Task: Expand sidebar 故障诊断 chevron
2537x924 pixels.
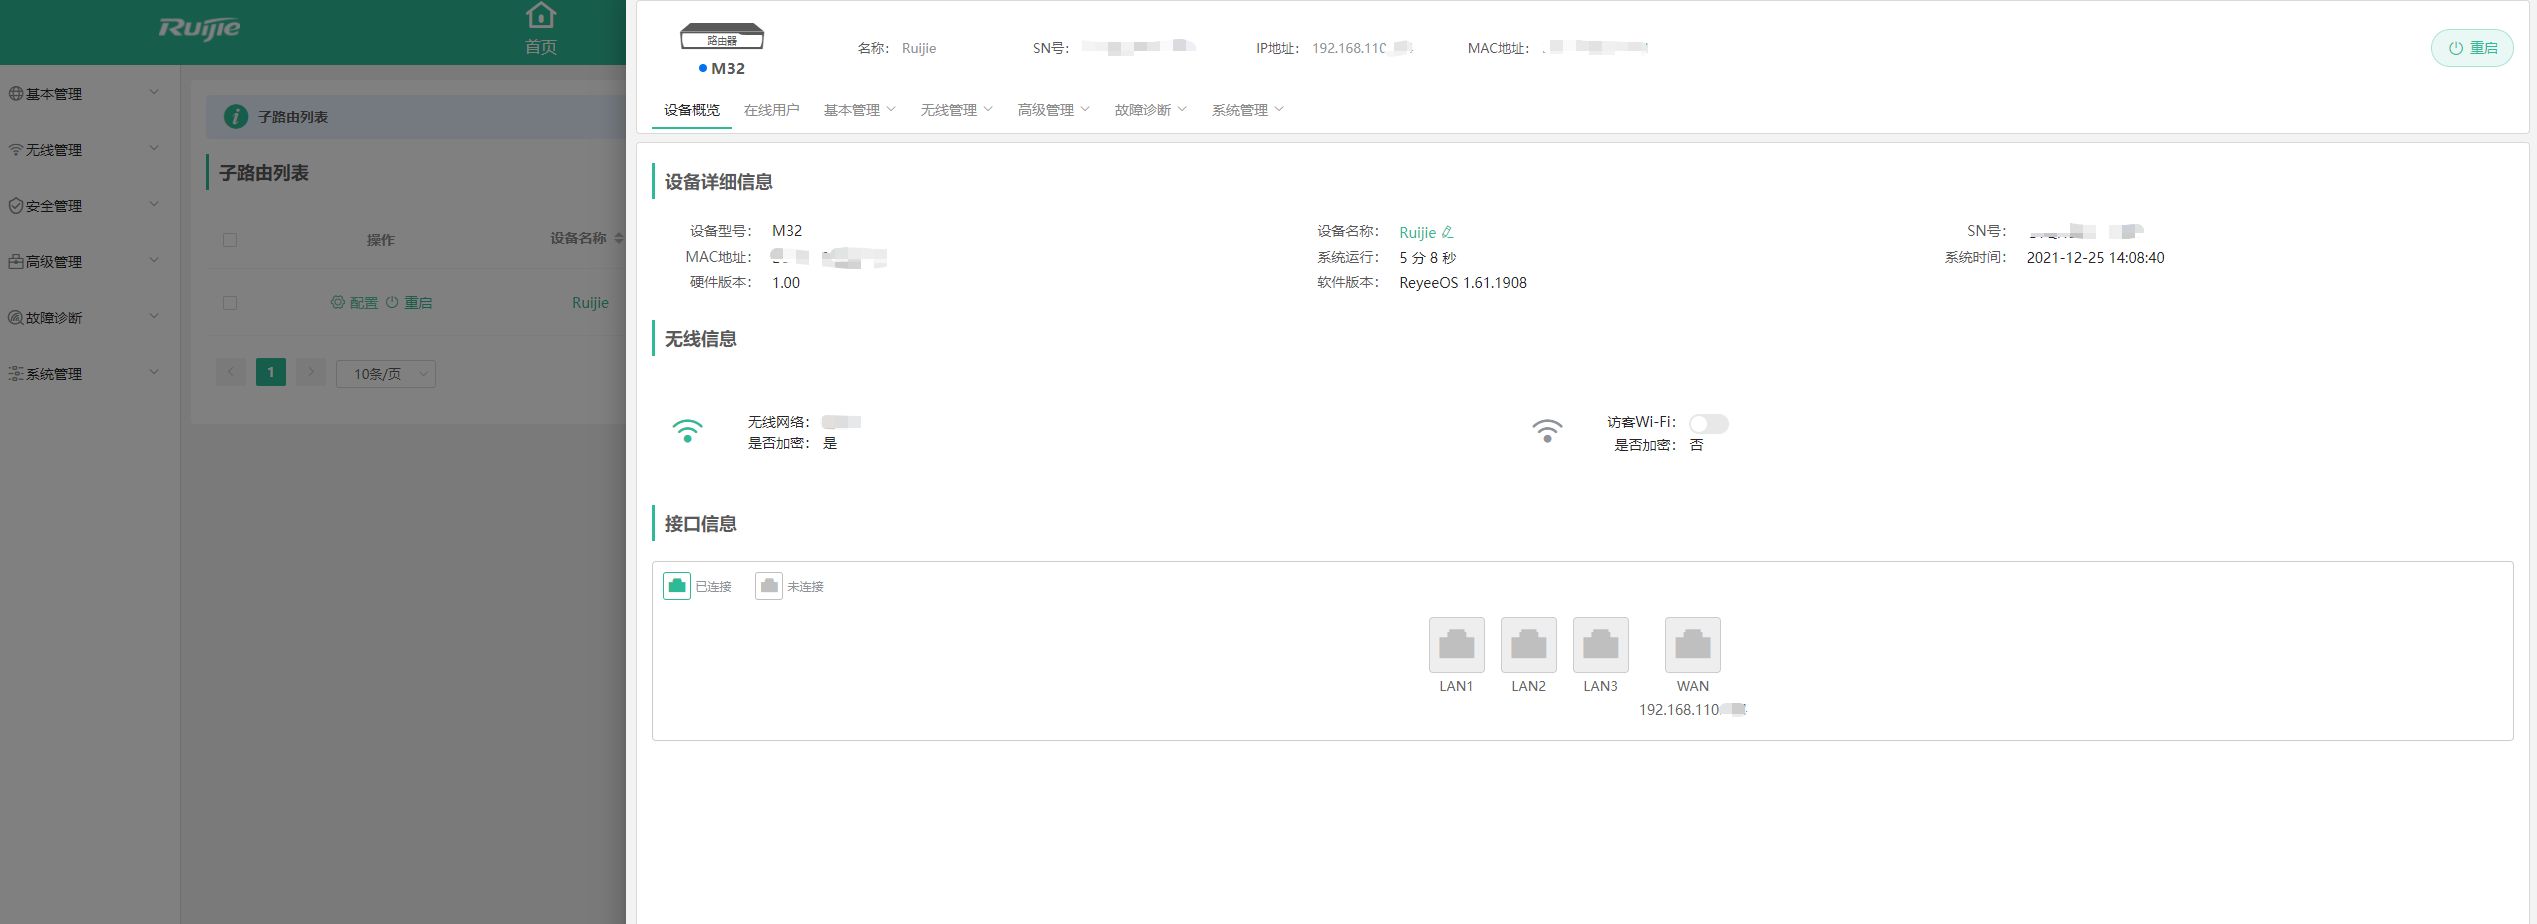Action: pyautogui.click(x=154, y=317)
